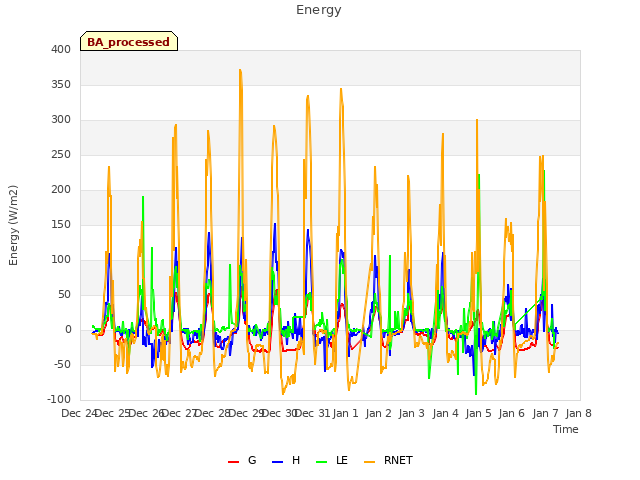The width and height of the screenshot is (640, 480).
Task: Click the Jan 7 x-axis label
Action: [545, 413]
